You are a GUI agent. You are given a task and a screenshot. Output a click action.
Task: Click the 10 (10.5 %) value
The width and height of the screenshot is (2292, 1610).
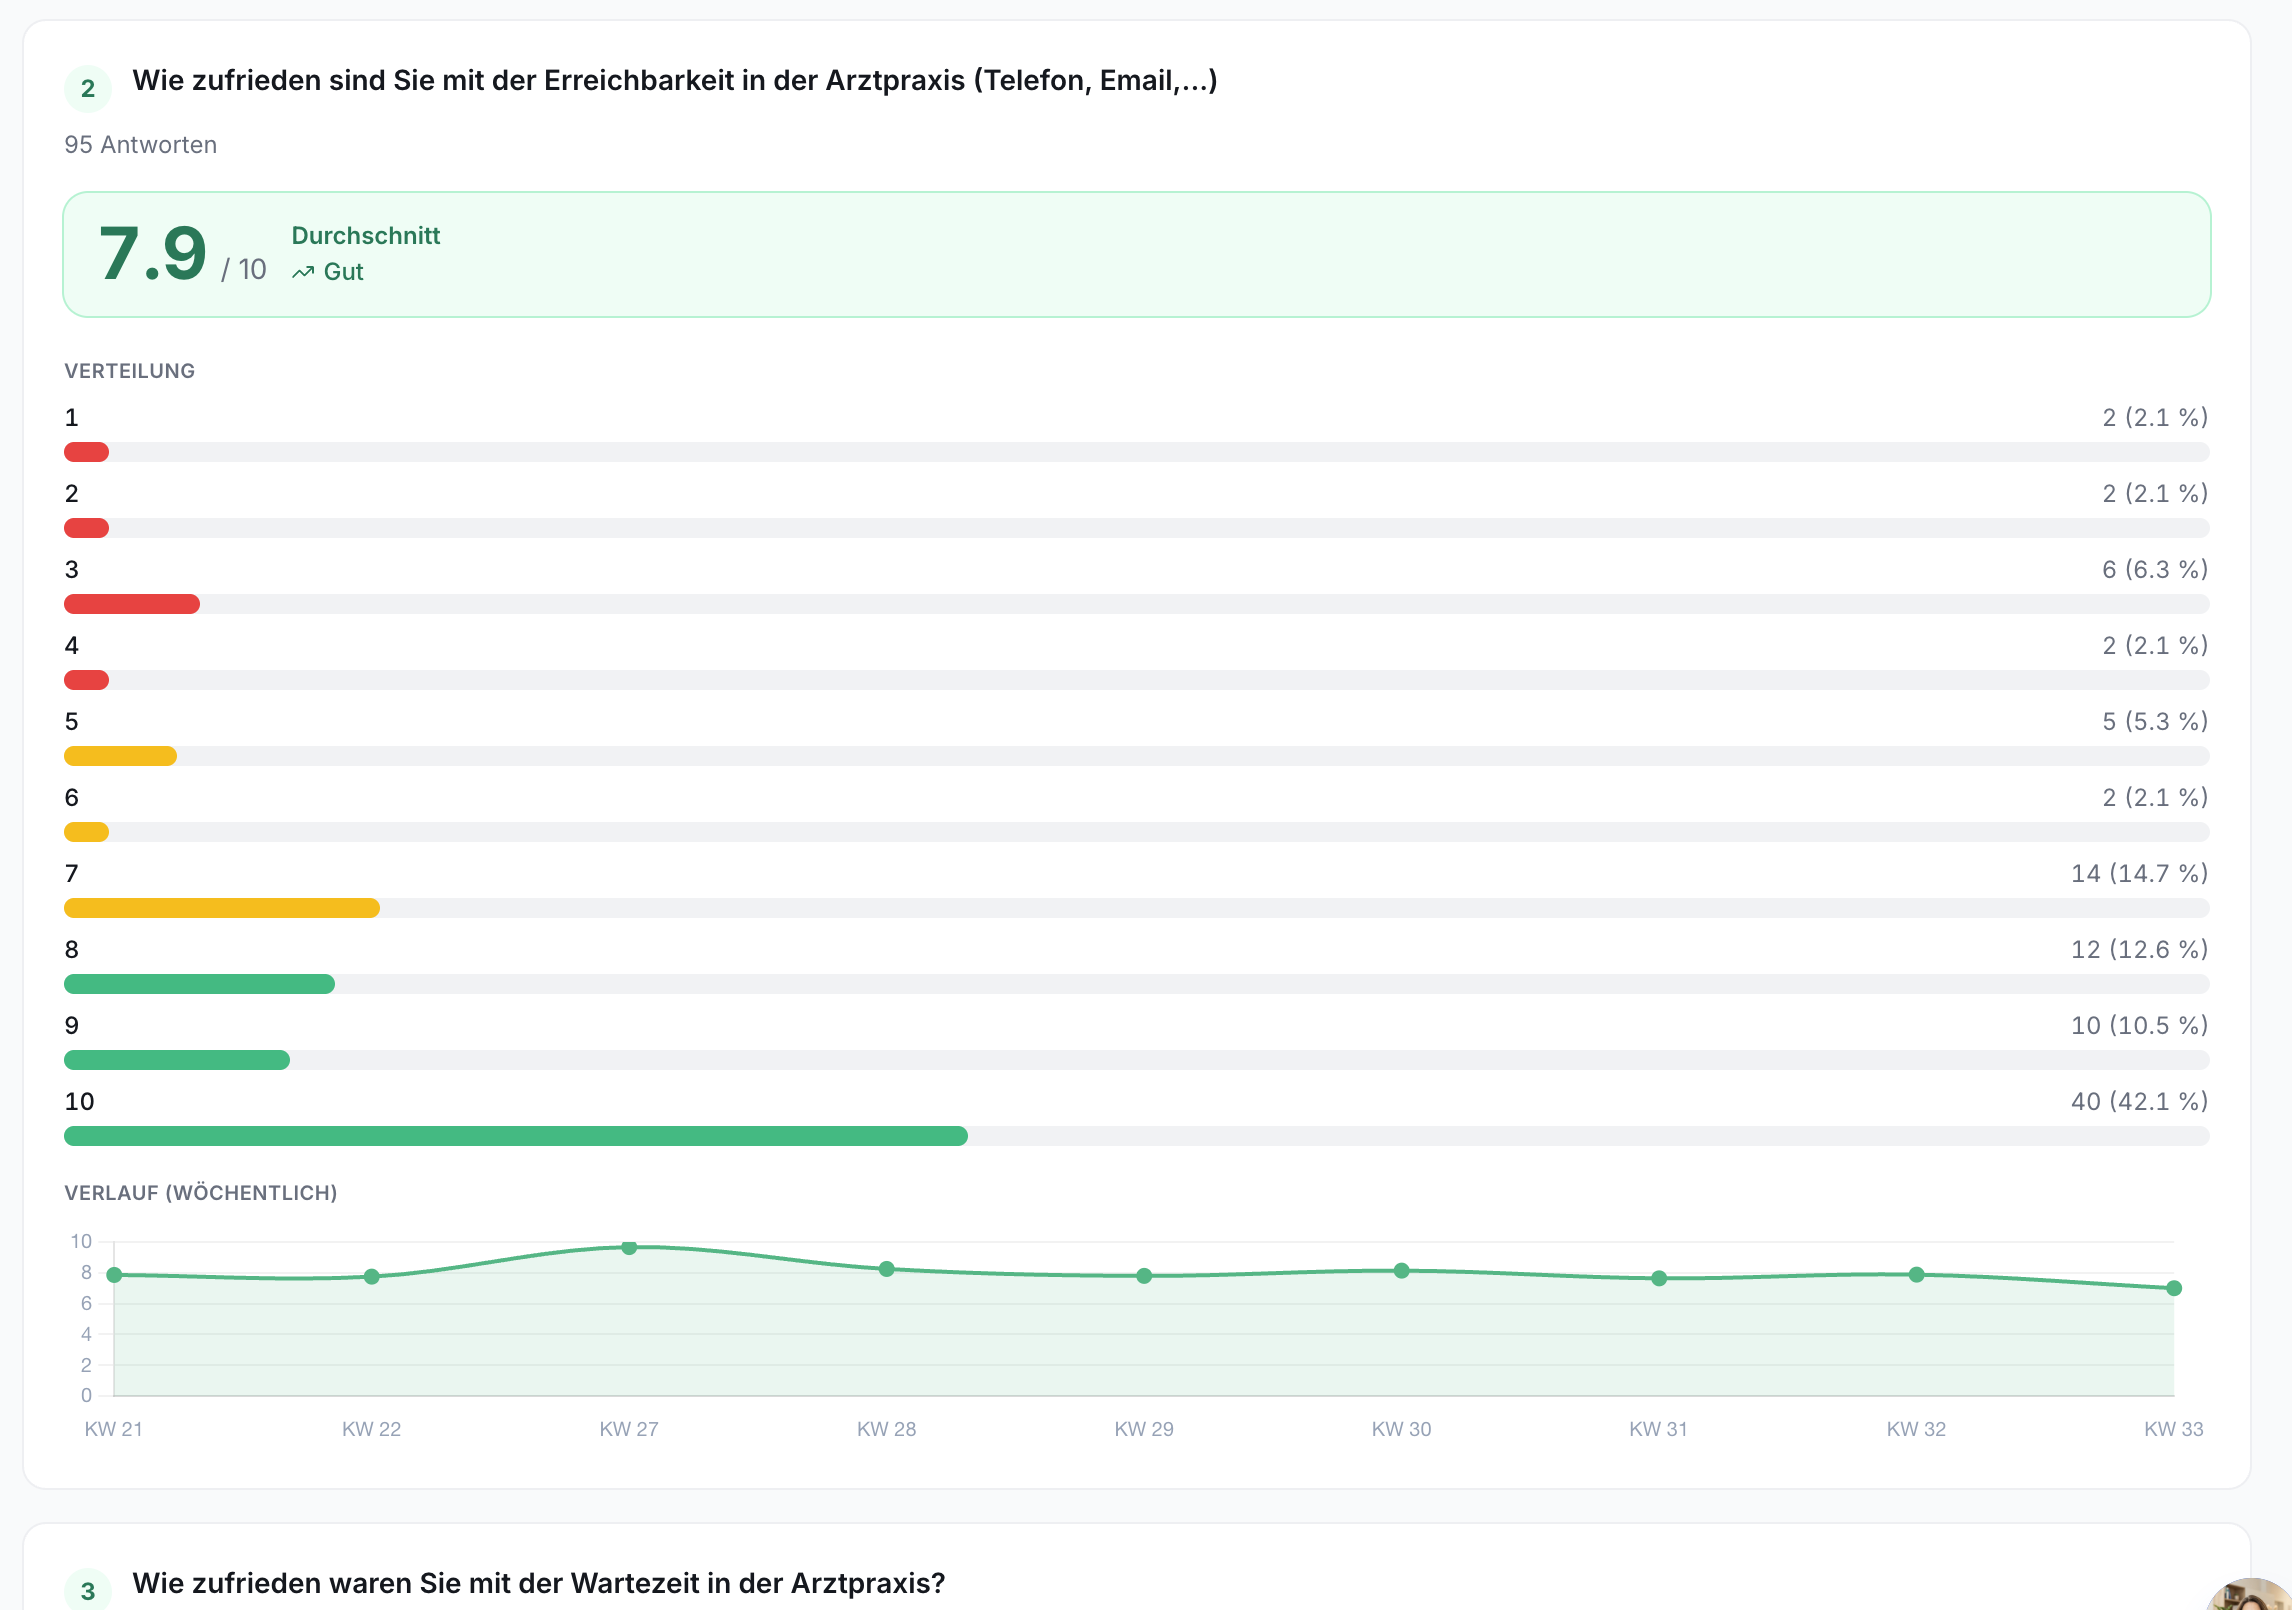(2140, 1026)
